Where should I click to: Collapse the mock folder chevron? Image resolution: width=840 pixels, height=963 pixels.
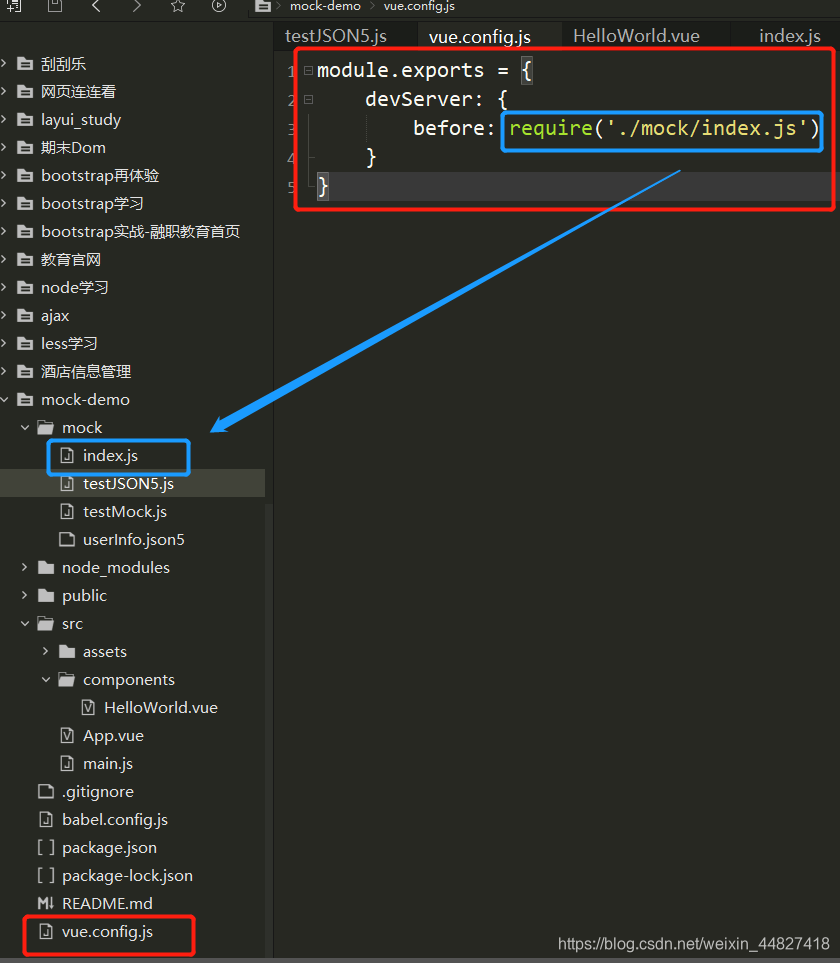click(x=25, y=427)
